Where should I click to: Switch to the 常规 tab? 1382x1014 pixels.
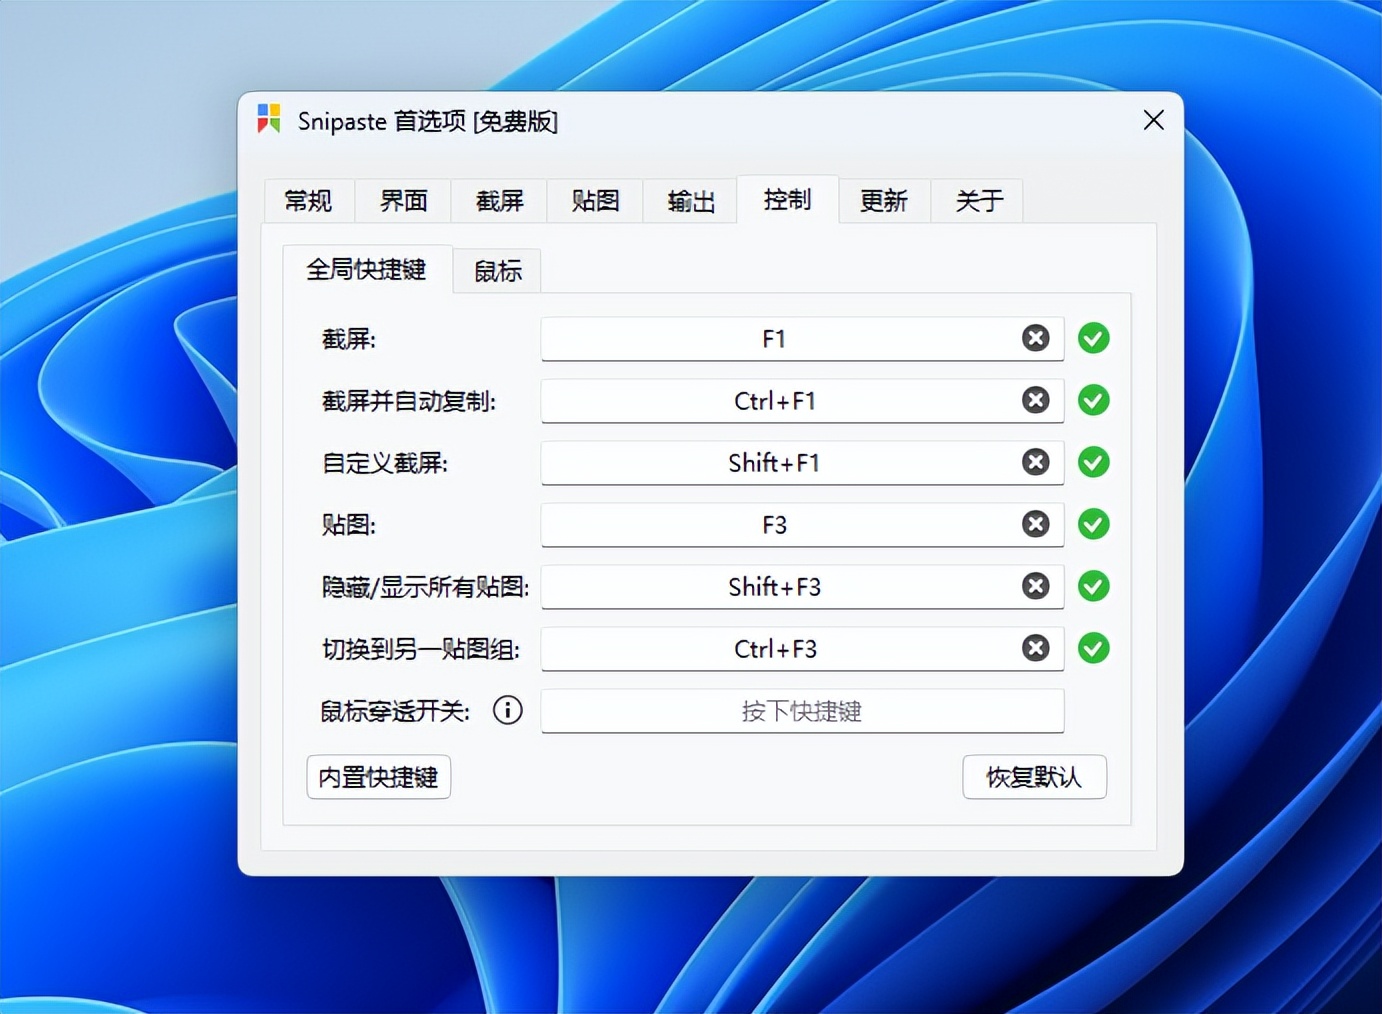307,201
